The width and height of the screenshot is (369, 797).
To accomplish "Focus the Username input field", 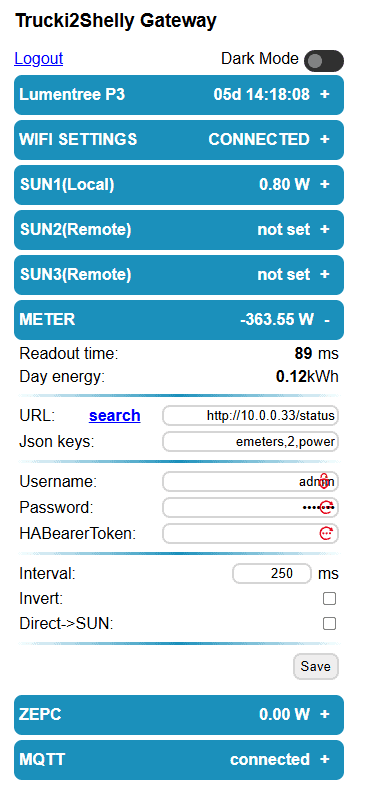I will point(251,481).
